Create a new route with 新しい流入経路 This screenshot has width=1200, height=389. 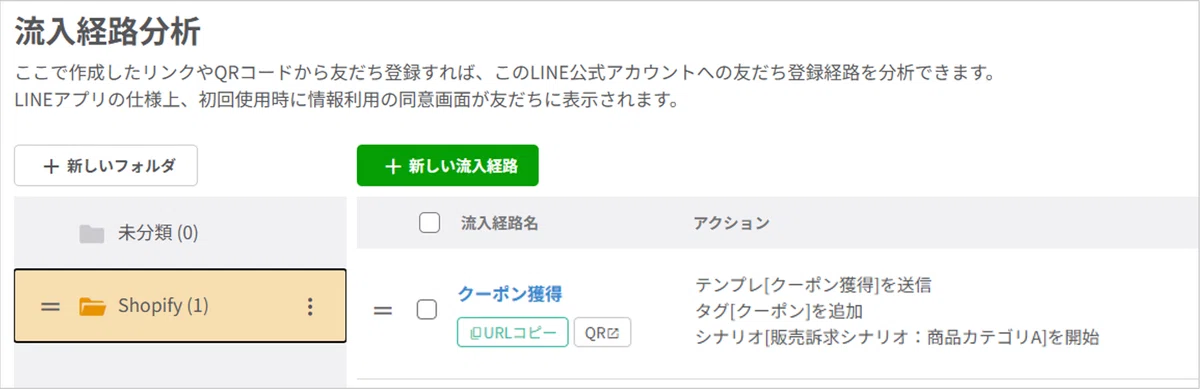tap(448, 166)
